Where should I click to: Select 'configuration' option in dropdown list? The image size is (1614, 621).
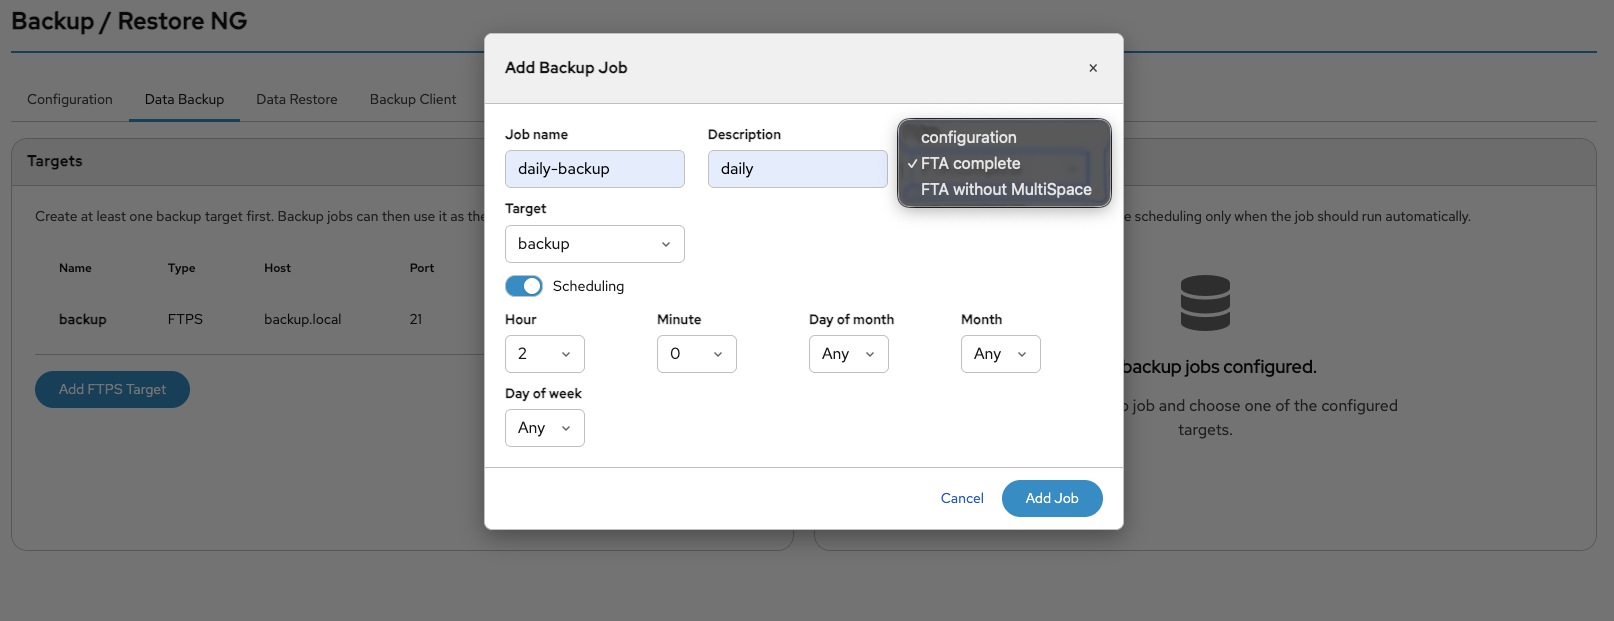(1004, 137)
